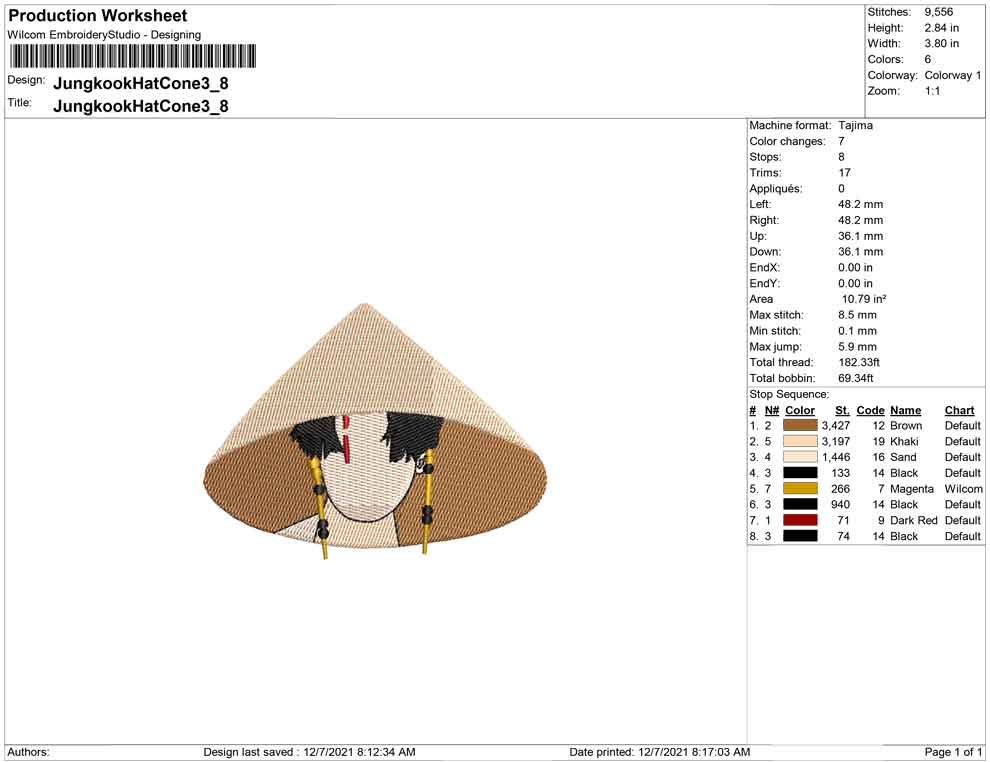Click 'Page 1 of 1' in footer
The image size is (990, 762).
(x=953, y=752)
